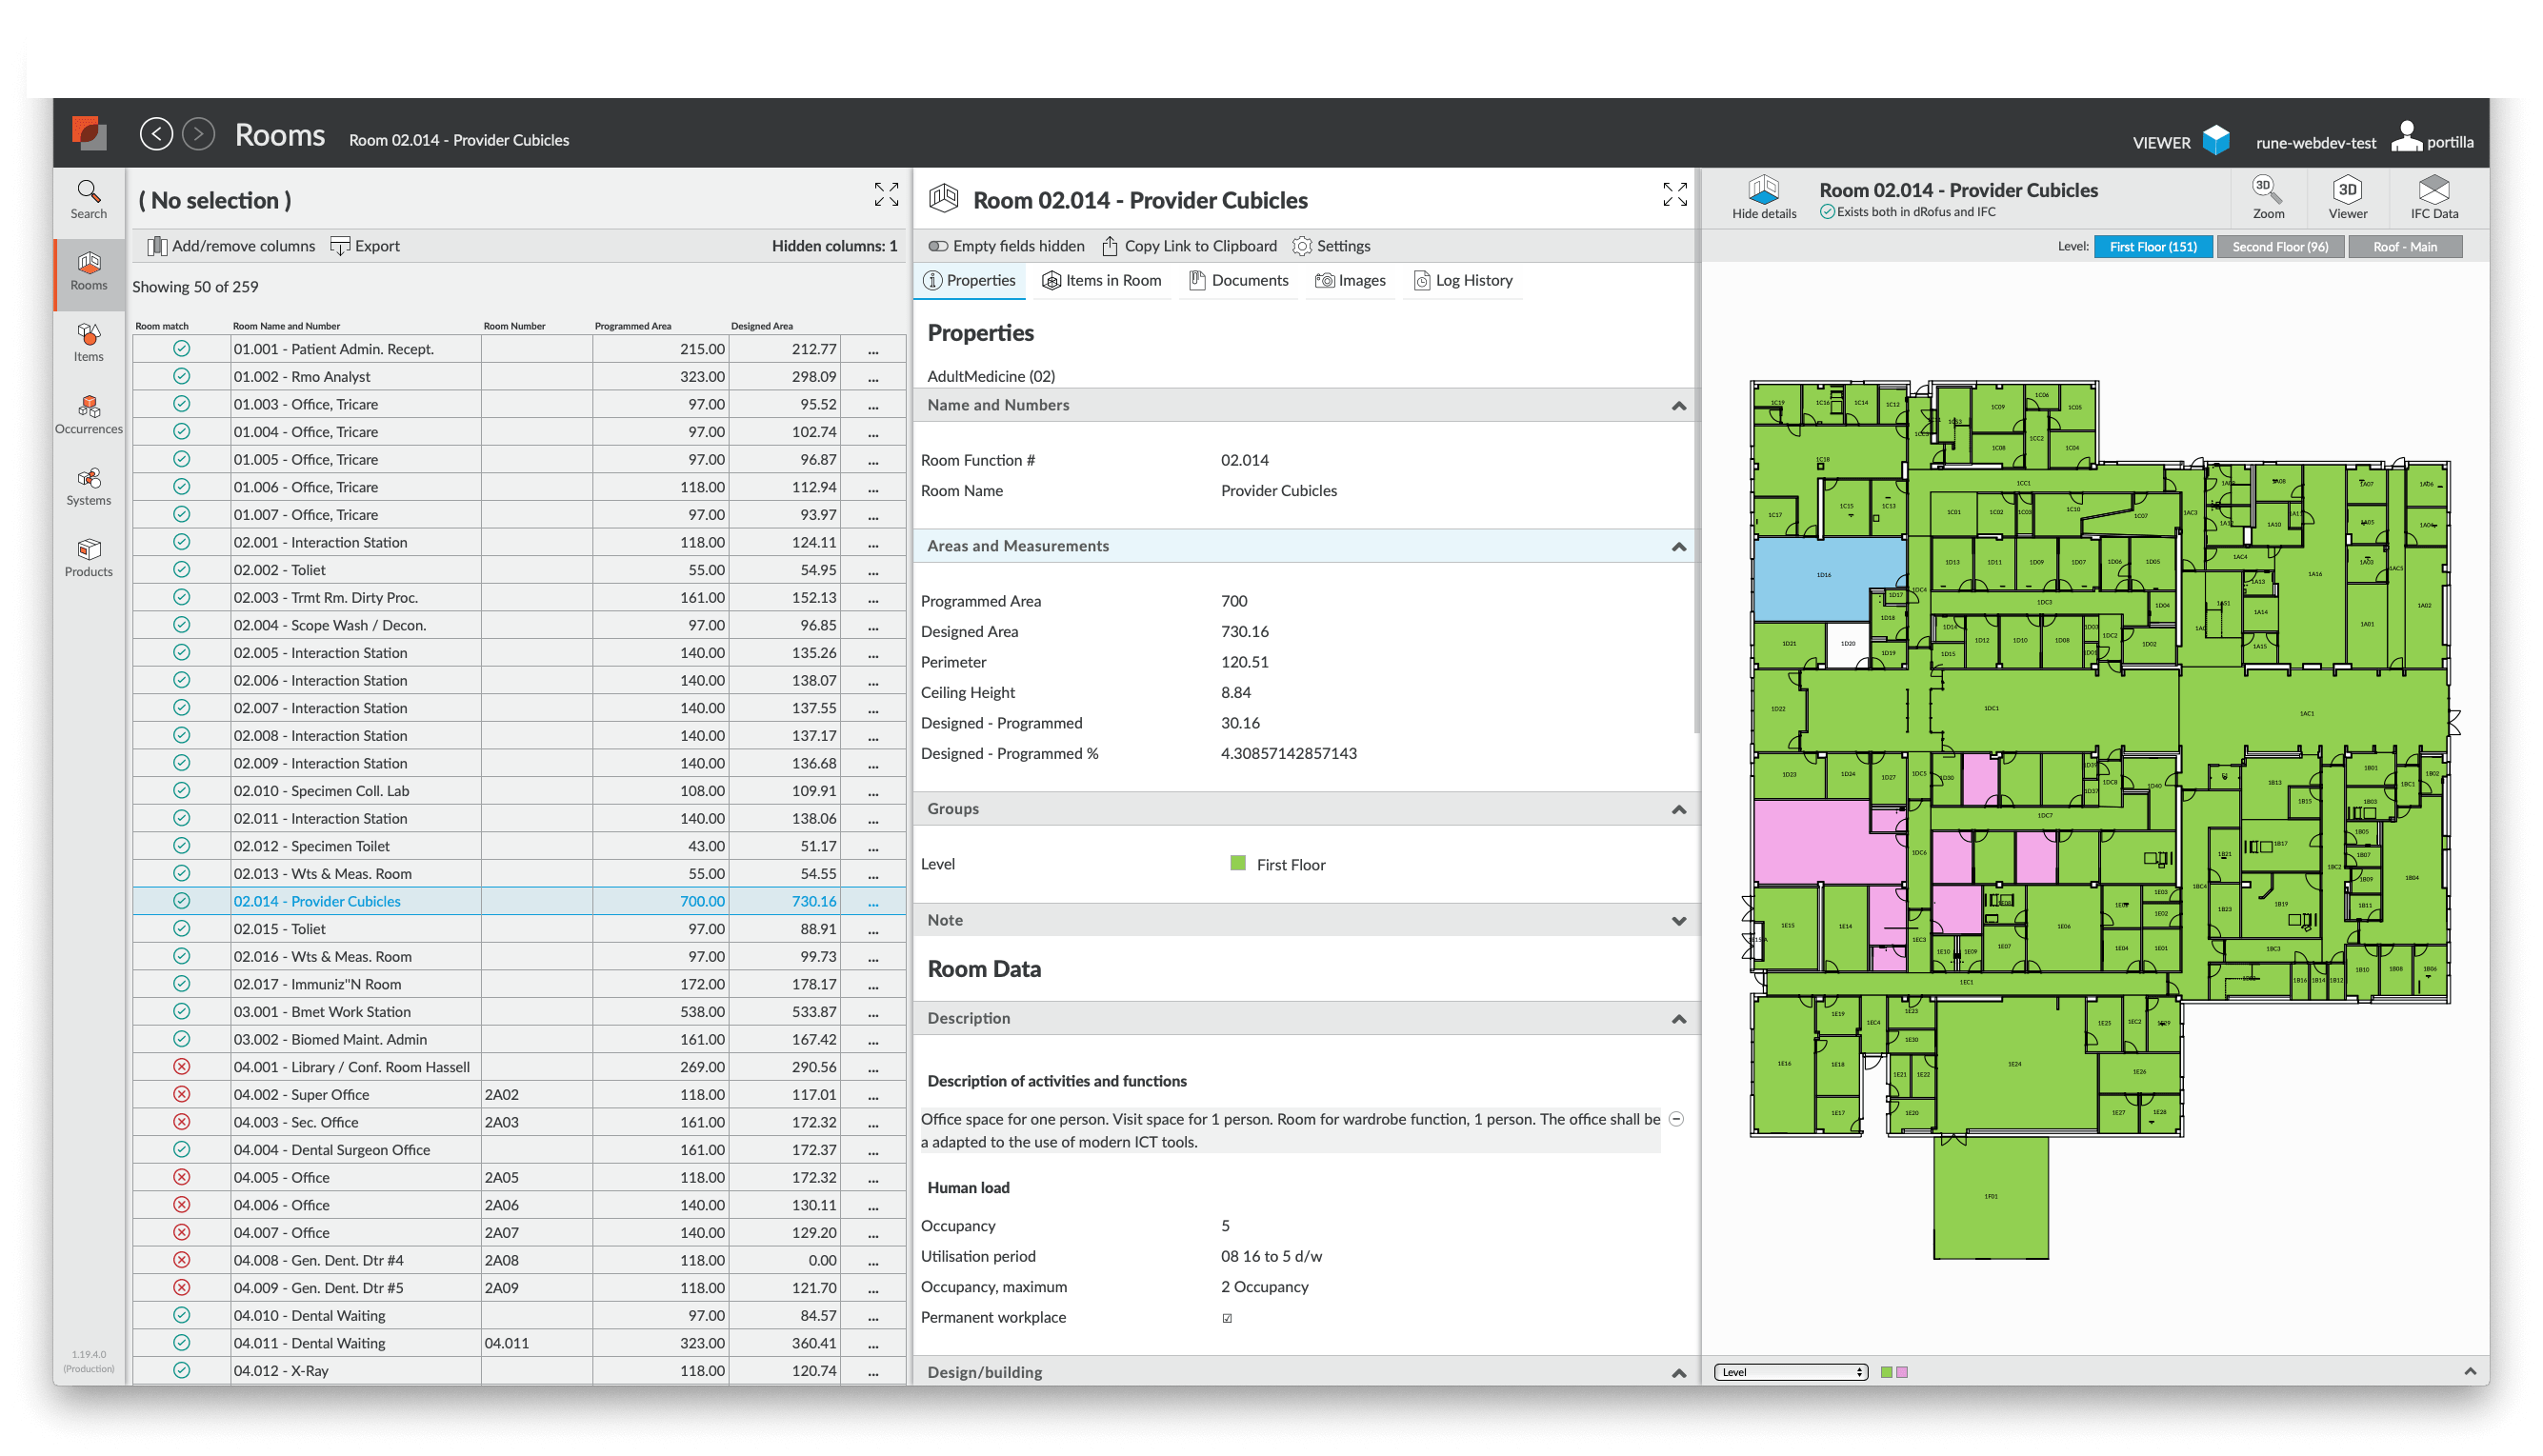The height and width of the screenshot is (1456, 2543).
Task: Click the IFC Data icon
Action: [2433, 197]
